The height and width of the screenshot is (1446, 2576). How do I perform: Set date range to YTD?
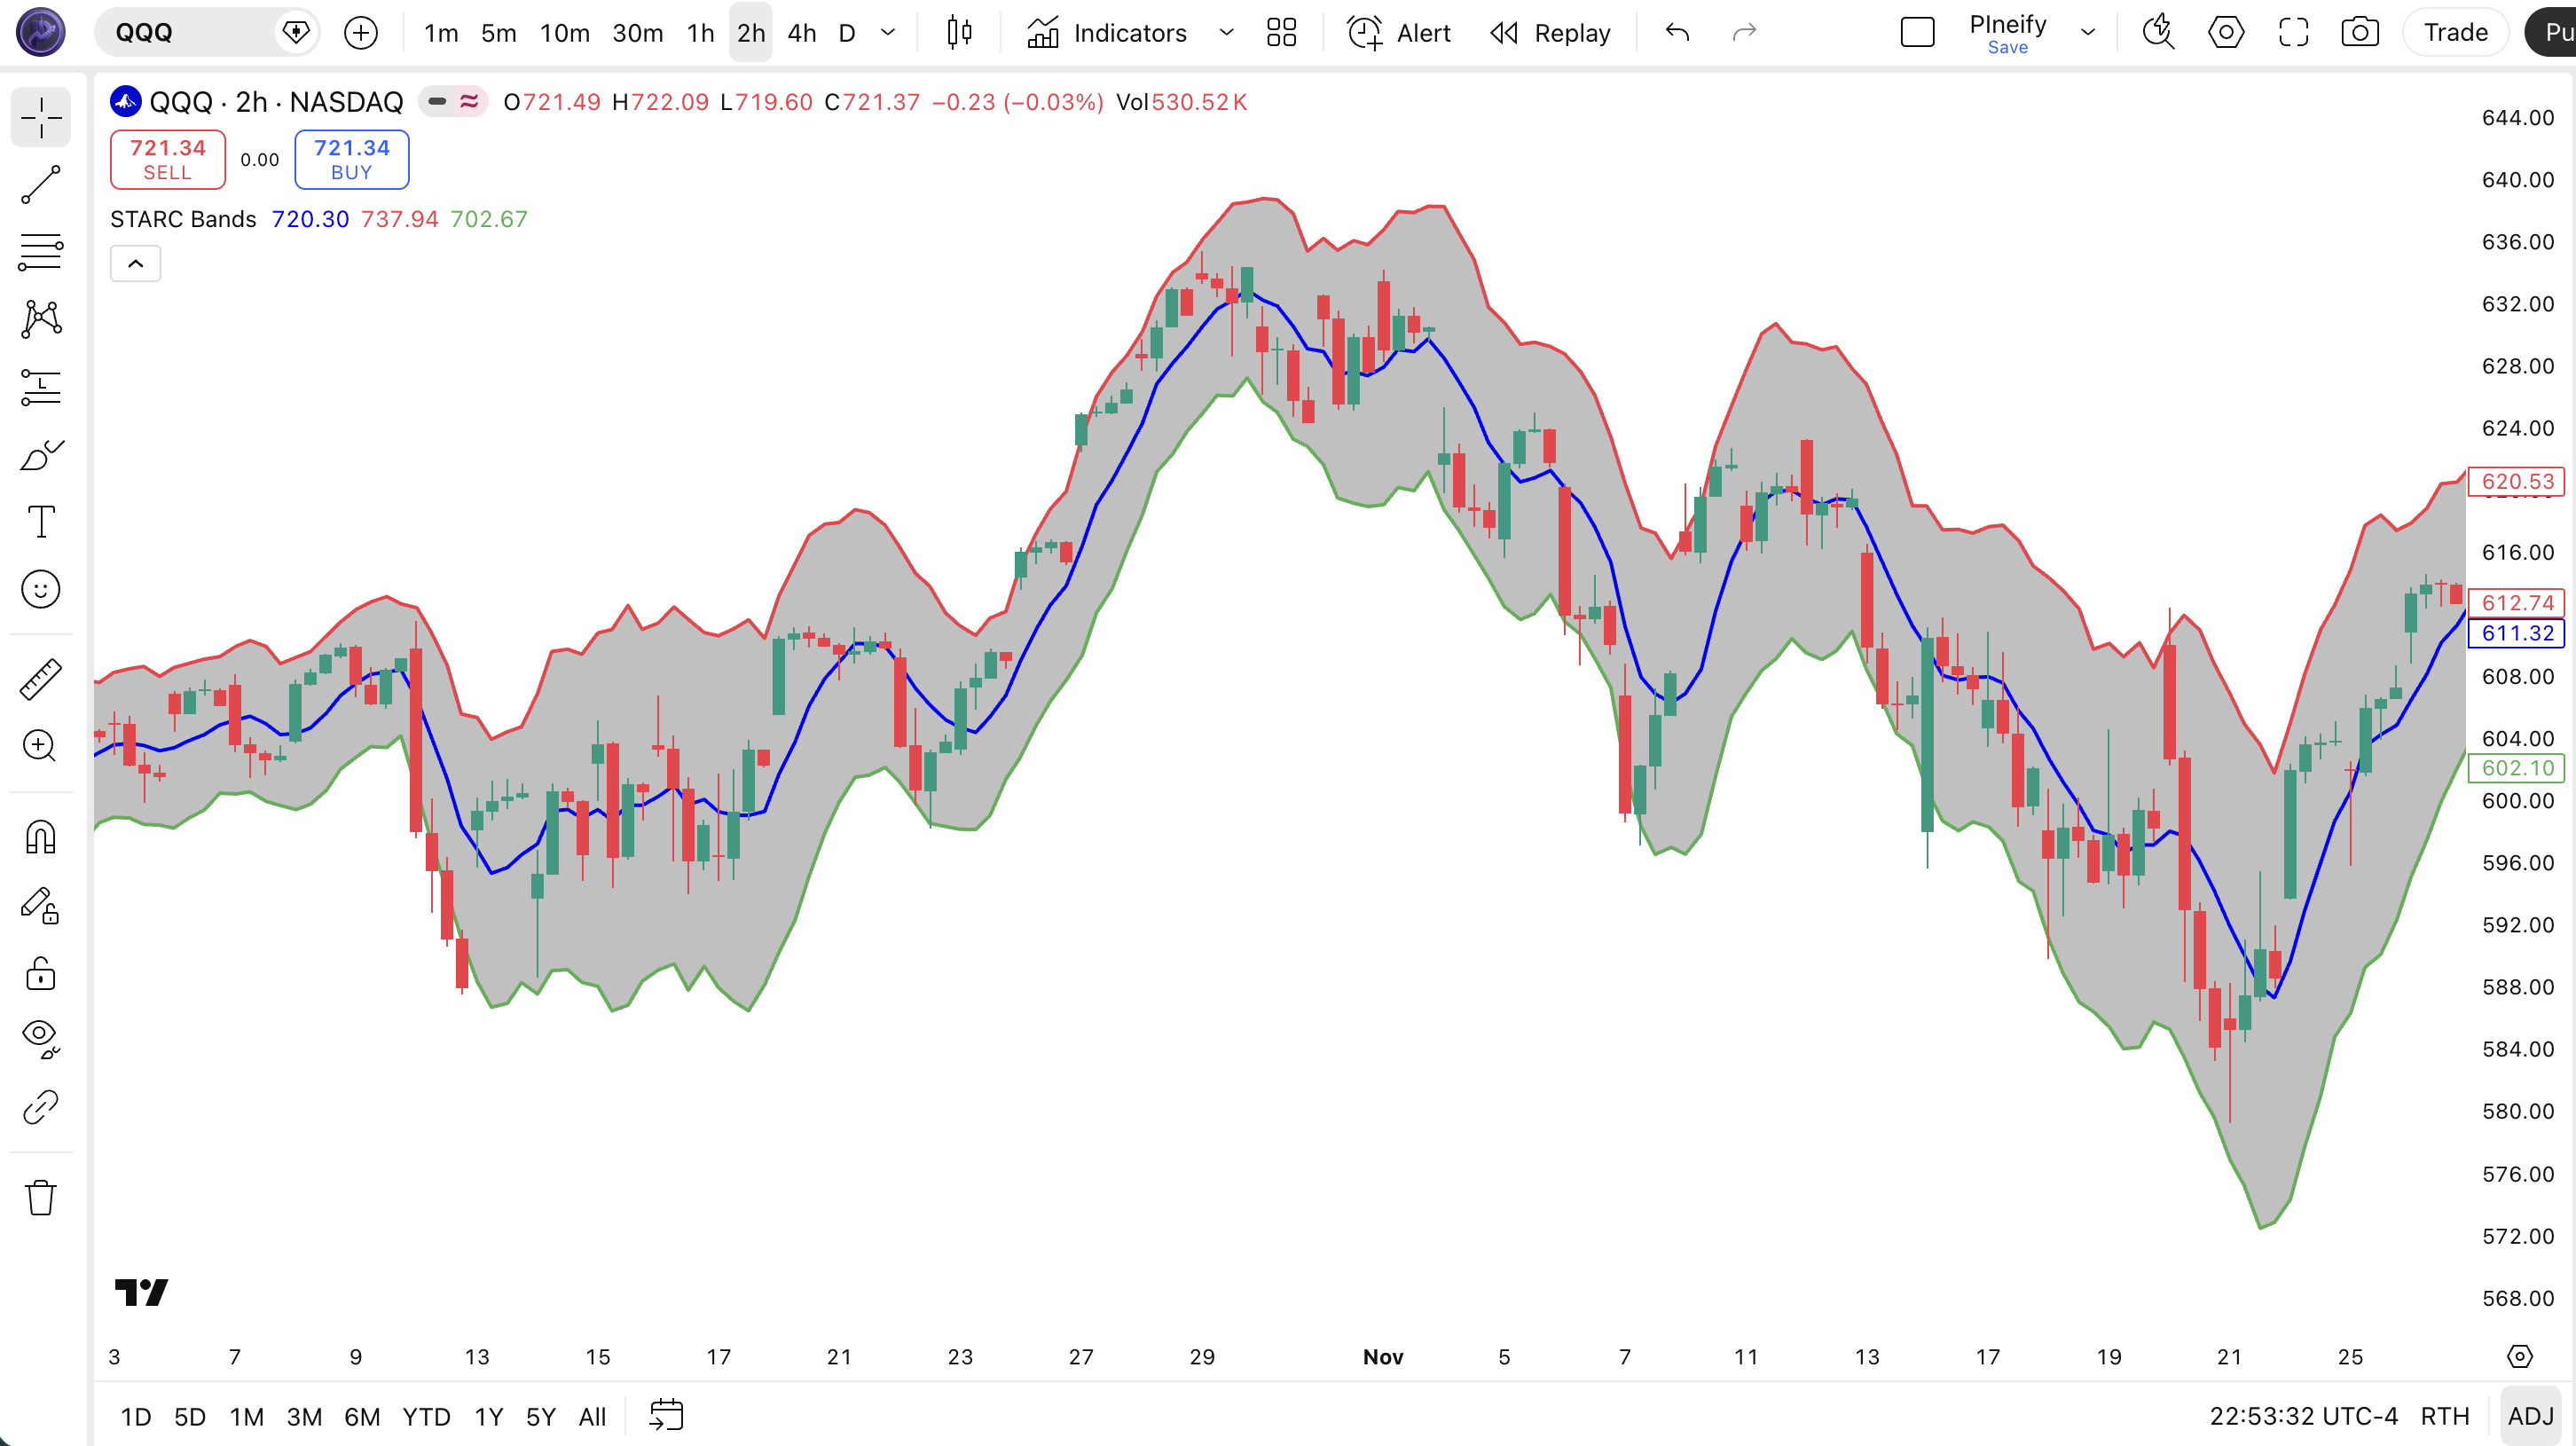pyautogui.click(x=426, y=1416)
